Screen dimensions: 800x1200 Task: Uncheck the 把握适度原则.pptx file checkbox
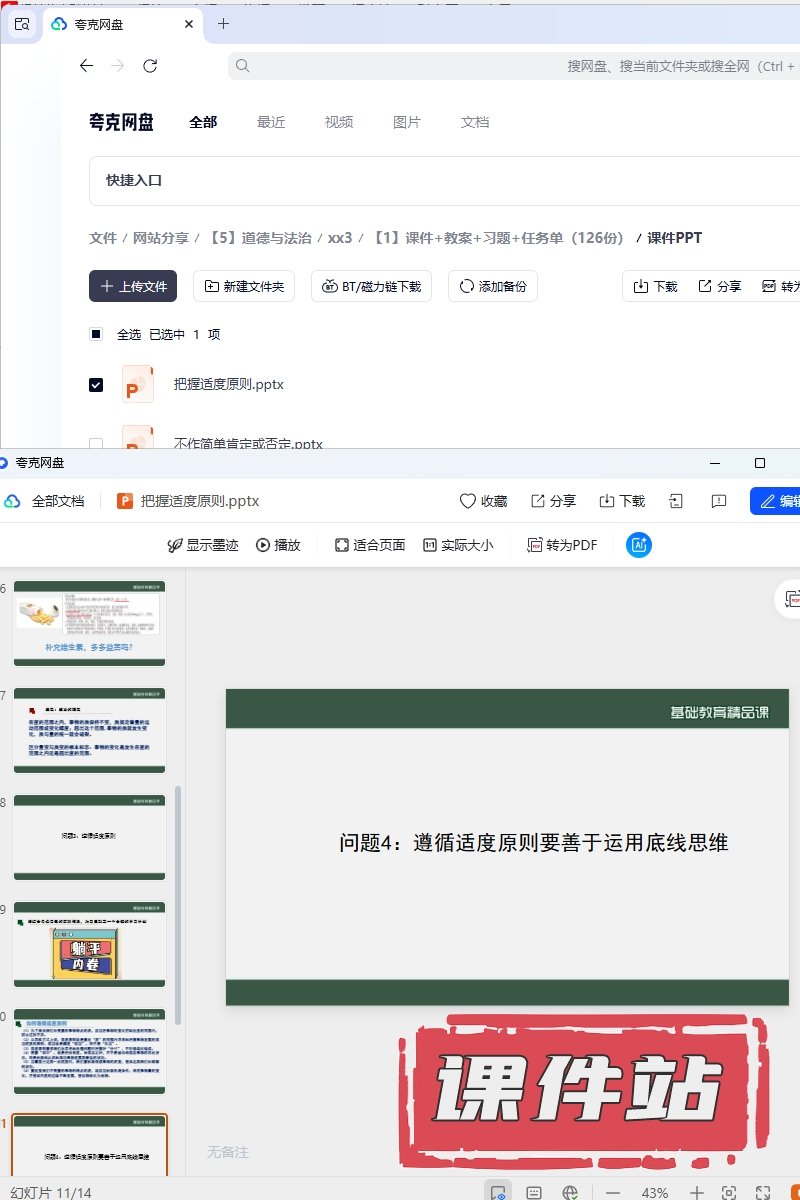point(96,384)
